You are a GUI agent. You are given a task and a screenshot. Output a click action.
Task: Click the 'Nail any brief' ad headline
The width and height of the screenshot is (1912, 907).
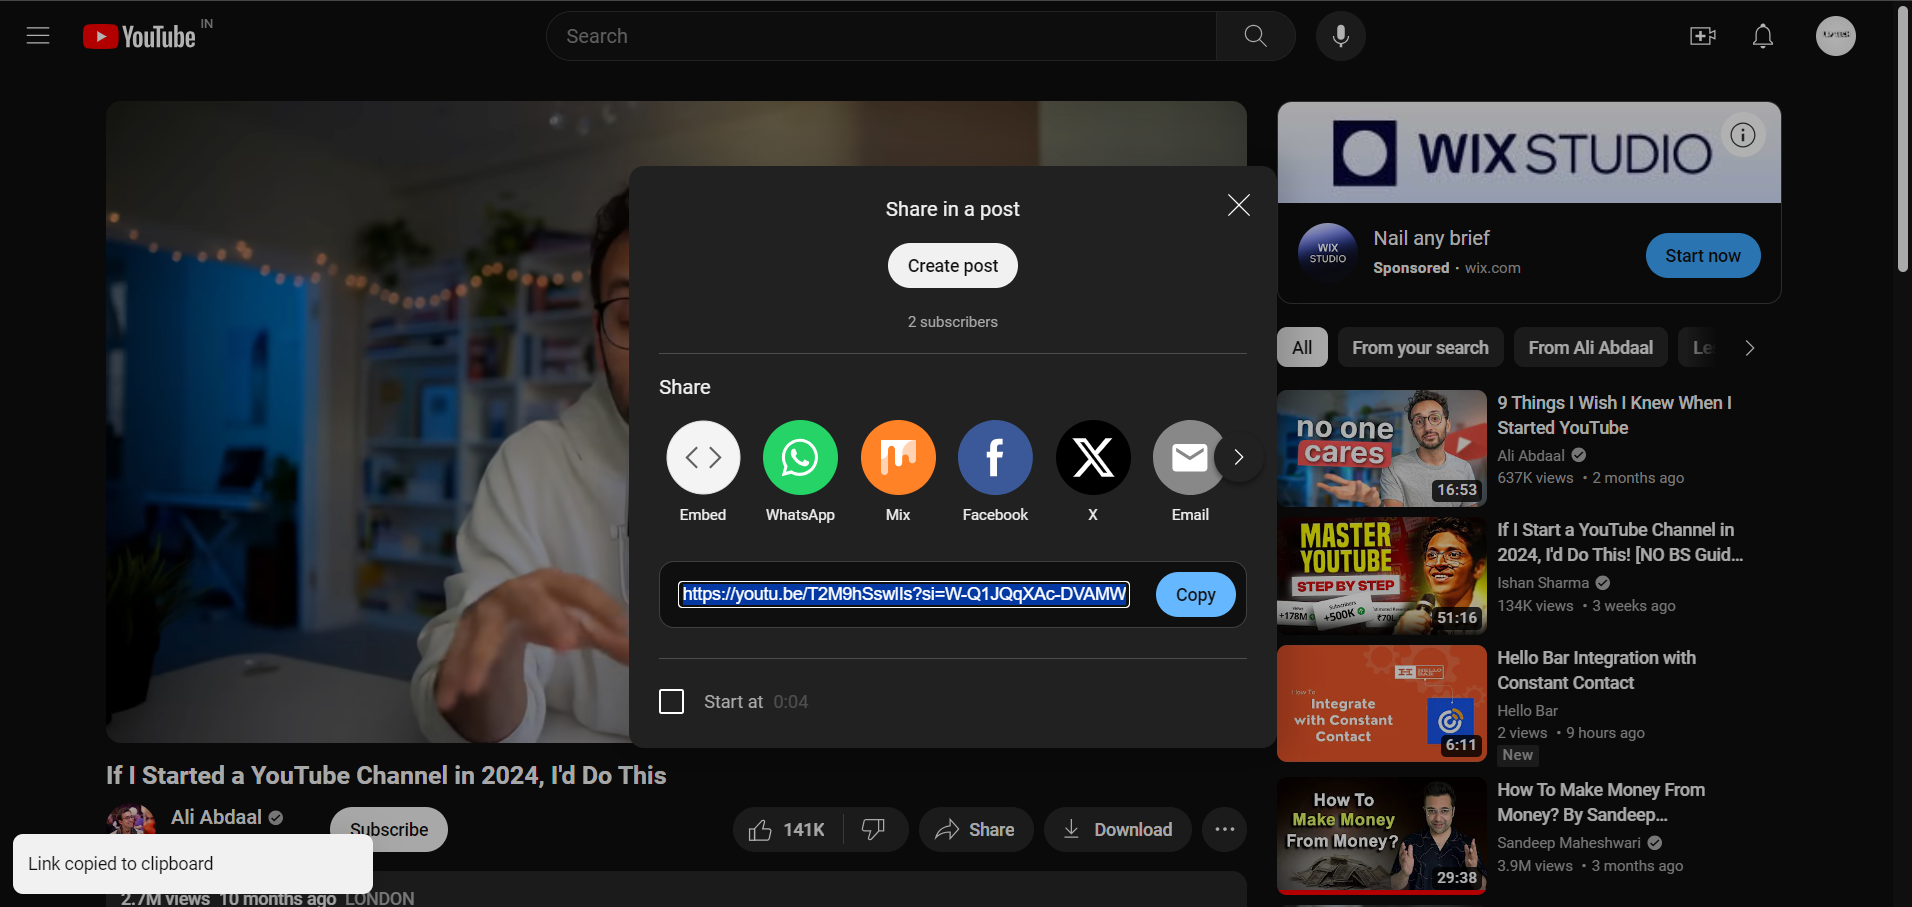pyautogui.click(x=1432, y=238)
